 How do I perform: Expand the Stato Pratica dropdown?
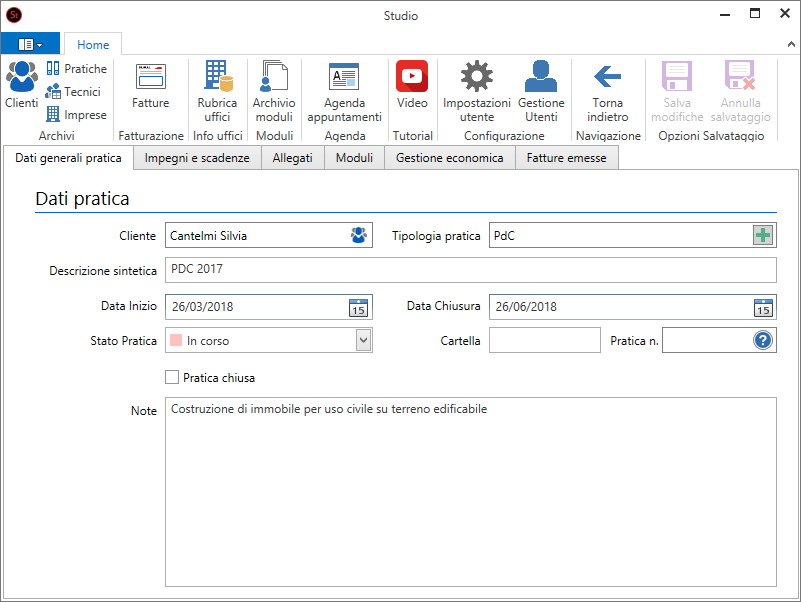coord(363,340)
